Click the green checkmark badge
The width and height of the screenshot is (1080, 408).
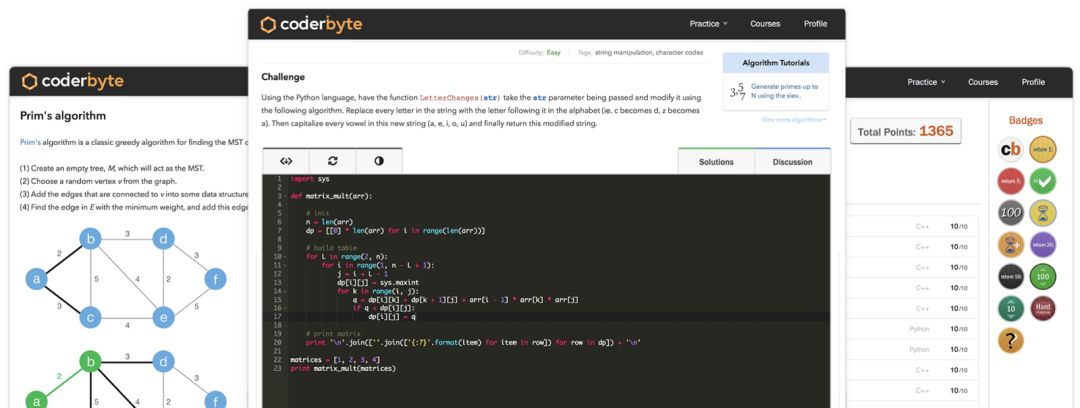pos(1043,181)
